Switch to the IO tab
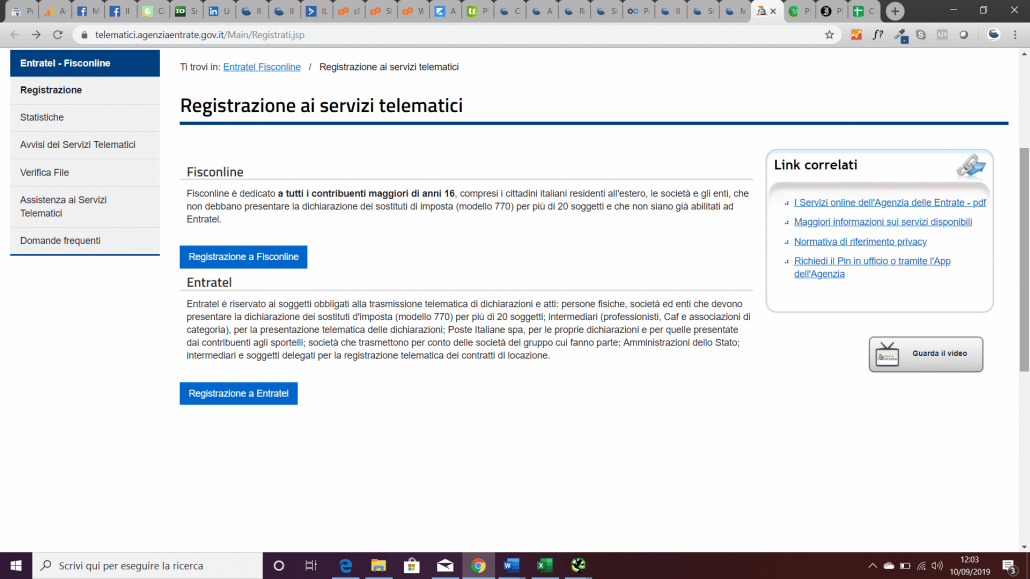The height and width of the screenshot is (579, 1030). [x=187, y=11]
